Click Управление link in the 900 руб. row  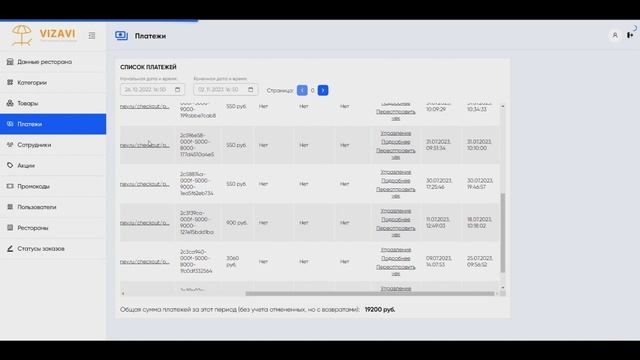tap(396, 211)
